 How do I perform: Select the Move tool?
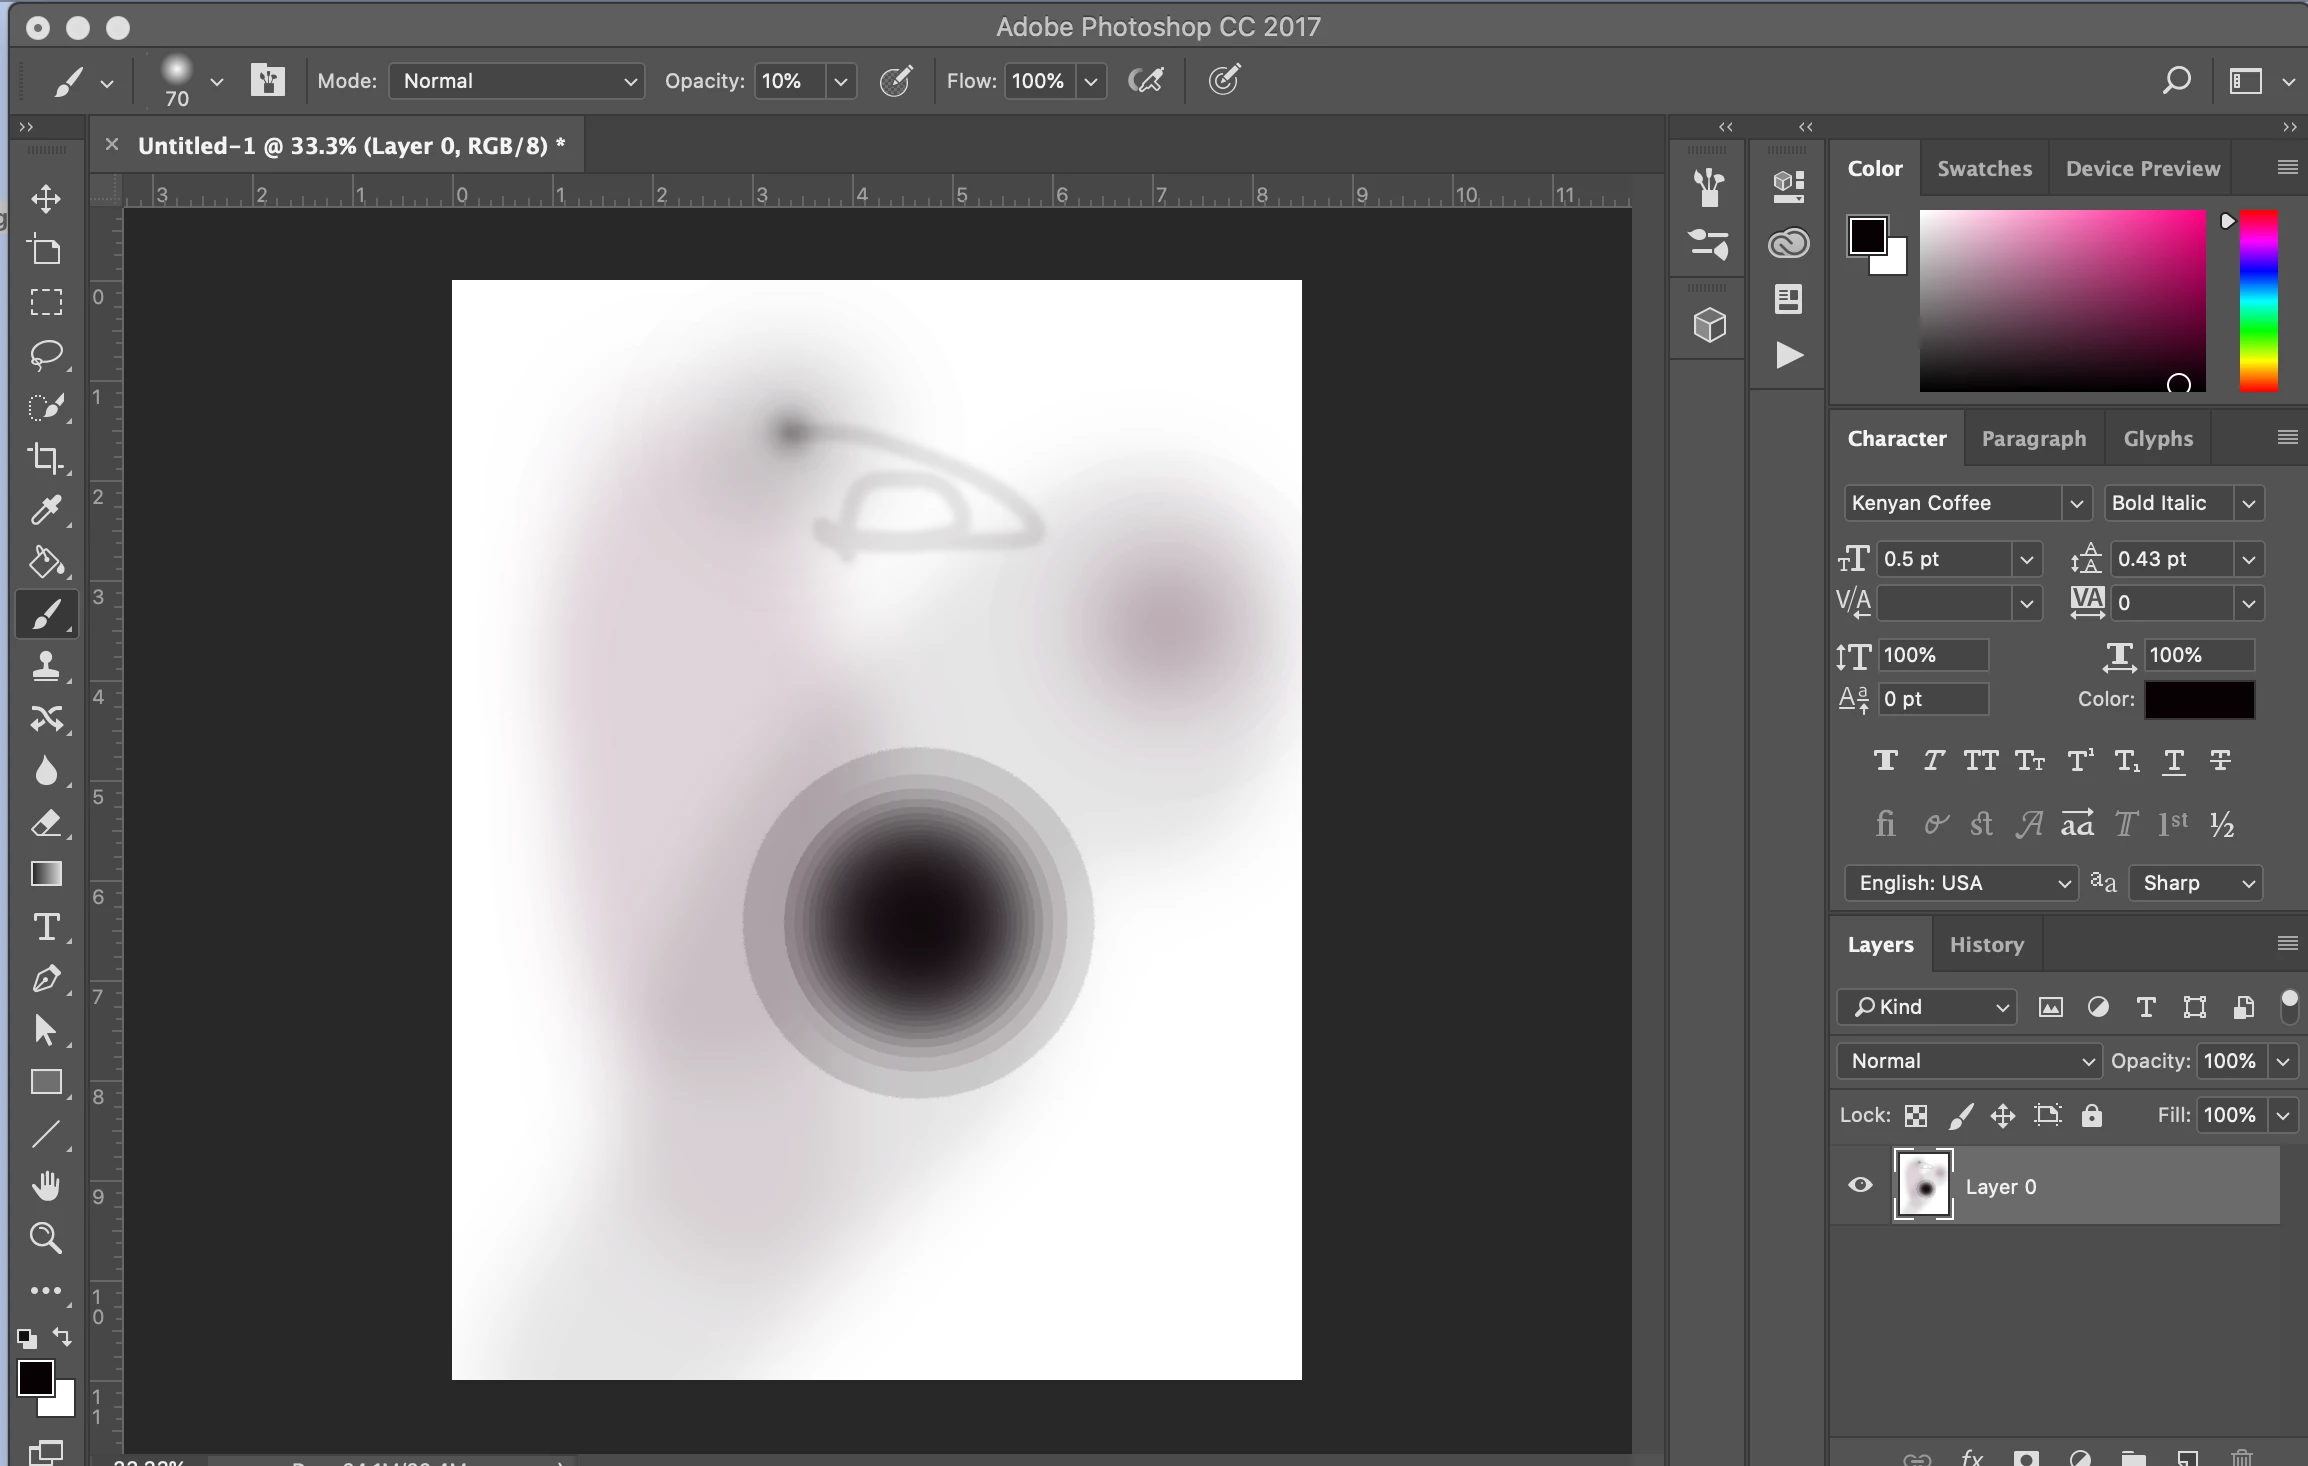(x=46, y=199)
